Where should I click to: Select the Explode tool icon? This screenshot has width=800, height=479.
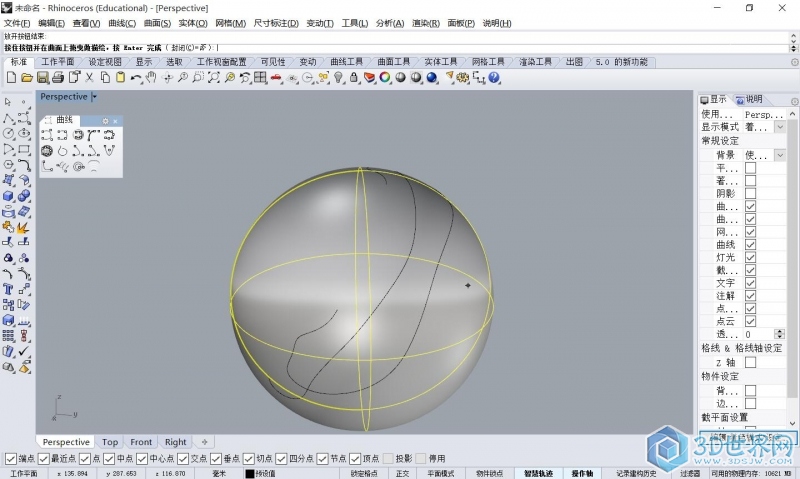click(23, 227)
